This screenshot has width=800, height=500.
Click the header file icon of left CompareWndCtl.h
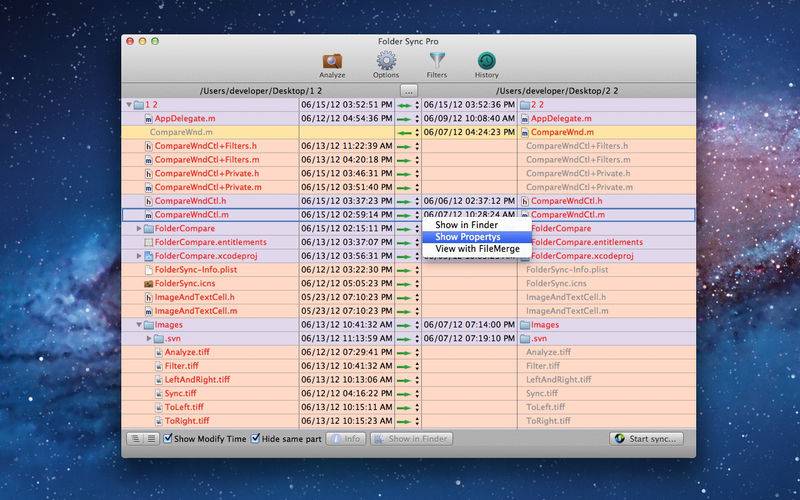tap(148, 202)
